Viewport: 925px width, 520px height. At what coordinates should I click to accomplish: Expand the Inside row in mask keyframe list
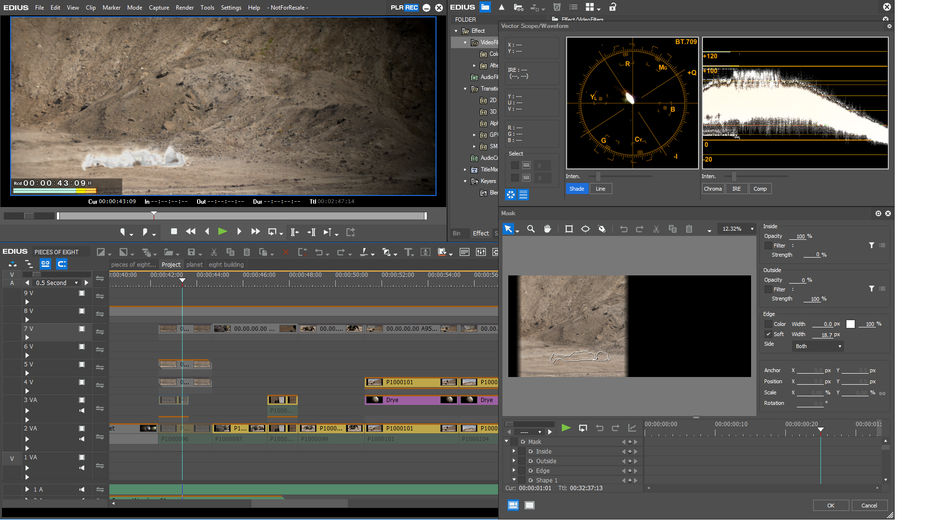click(x=515, y=452)
